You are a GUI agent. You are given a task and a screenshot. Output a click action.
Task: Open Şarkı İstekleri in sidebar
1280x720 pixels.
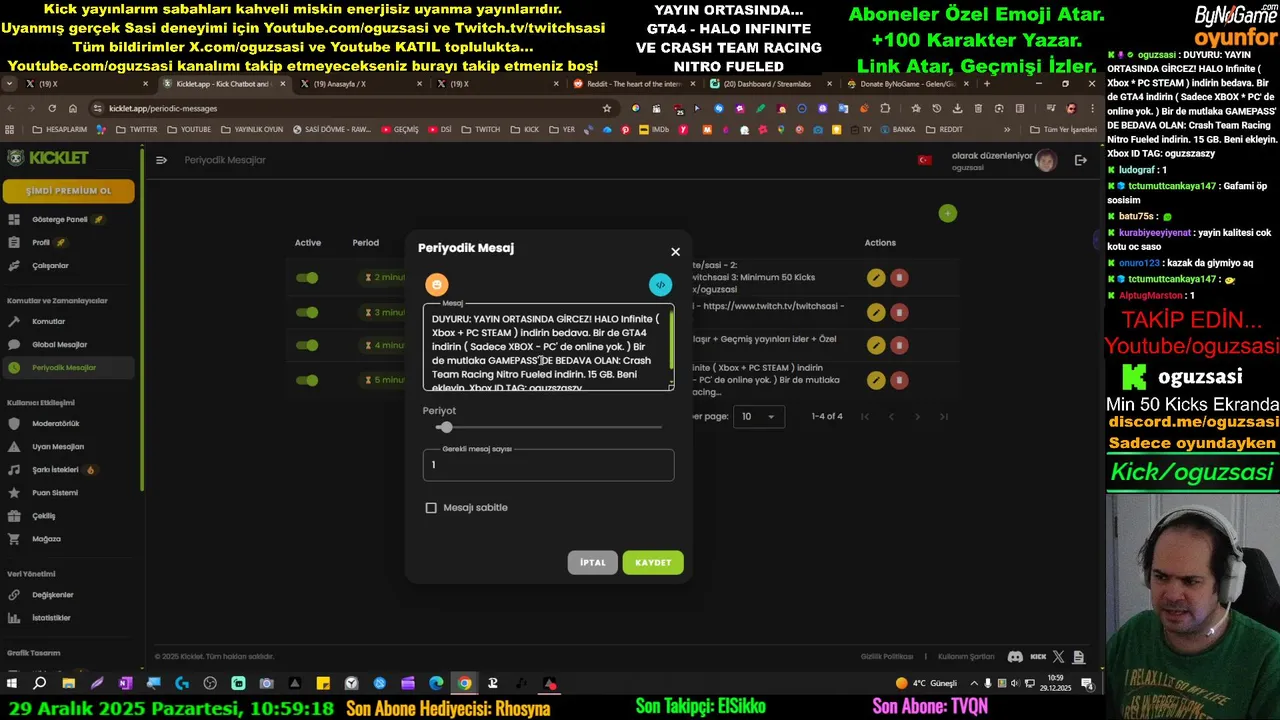pos(68,469)
